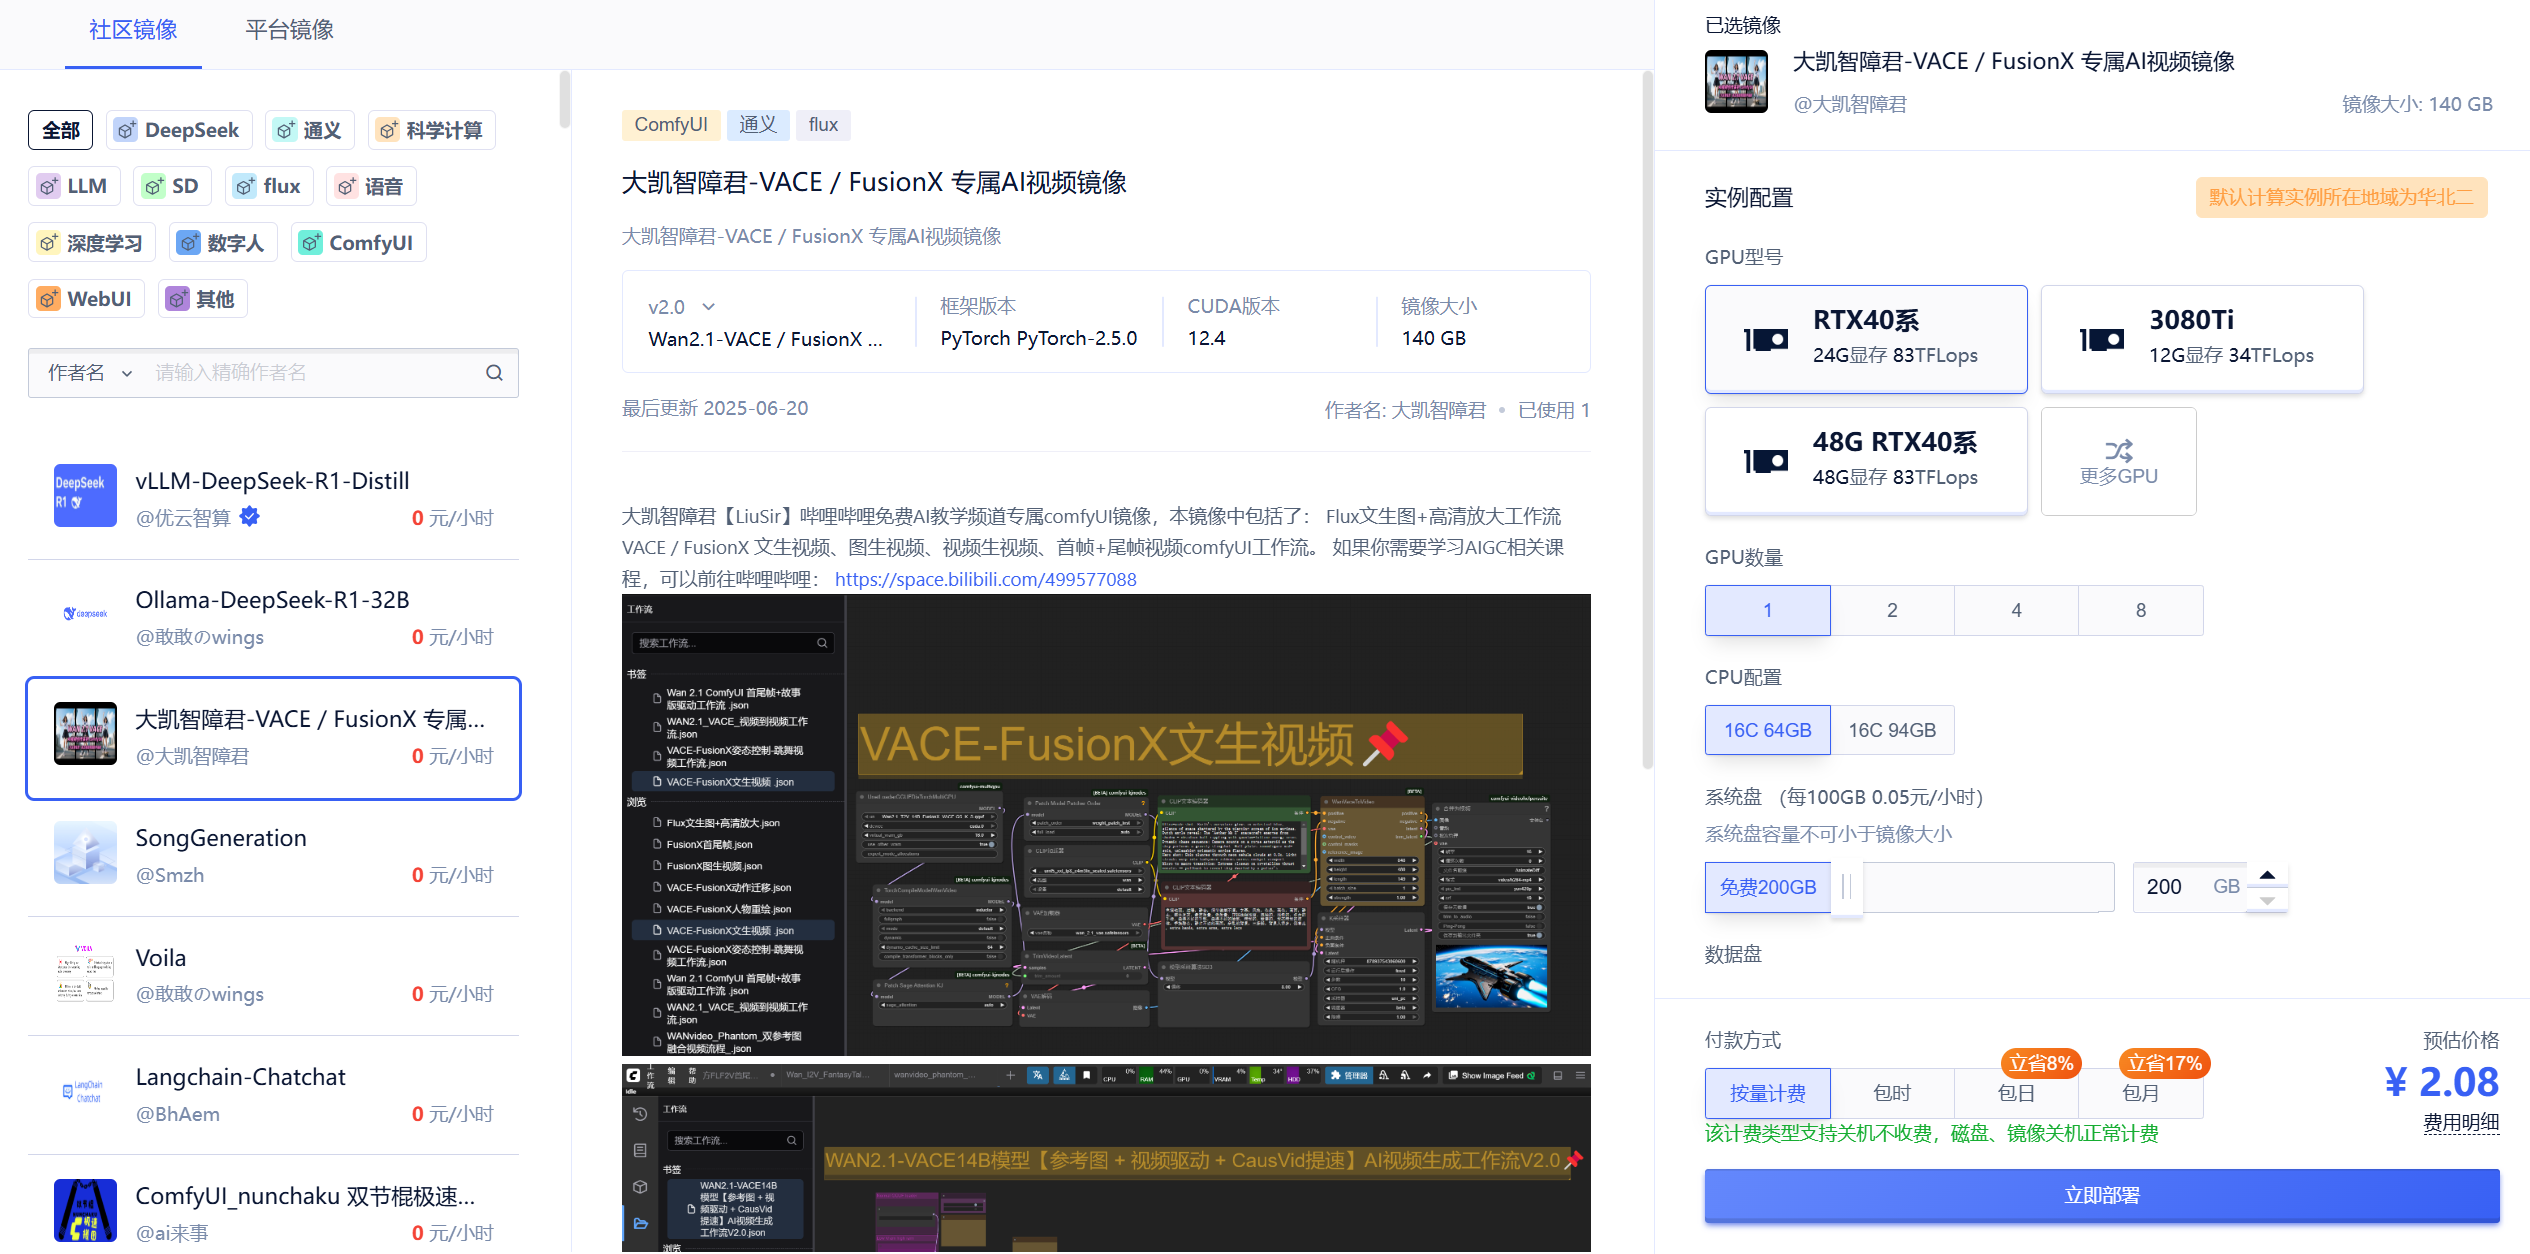Select Voila image entry
This screenshot has height=1254, width=2530.
click(273, 975)
